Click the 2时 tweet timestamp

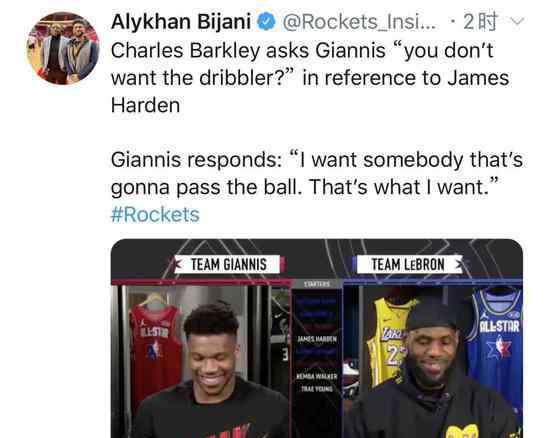(479, 22)
